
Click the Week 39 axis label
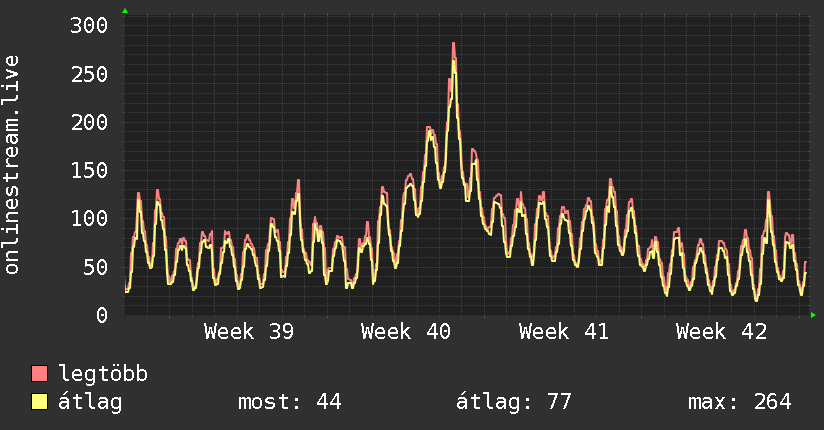[249, 332]
